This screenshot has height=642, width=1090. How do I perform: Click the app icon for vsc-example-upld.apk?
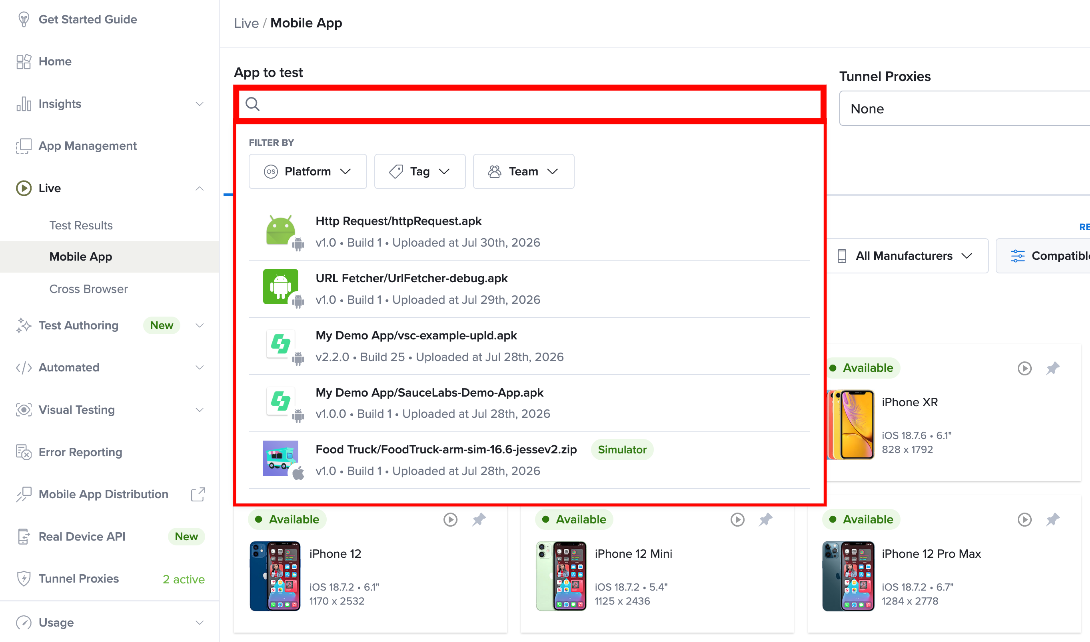(281, 345)
